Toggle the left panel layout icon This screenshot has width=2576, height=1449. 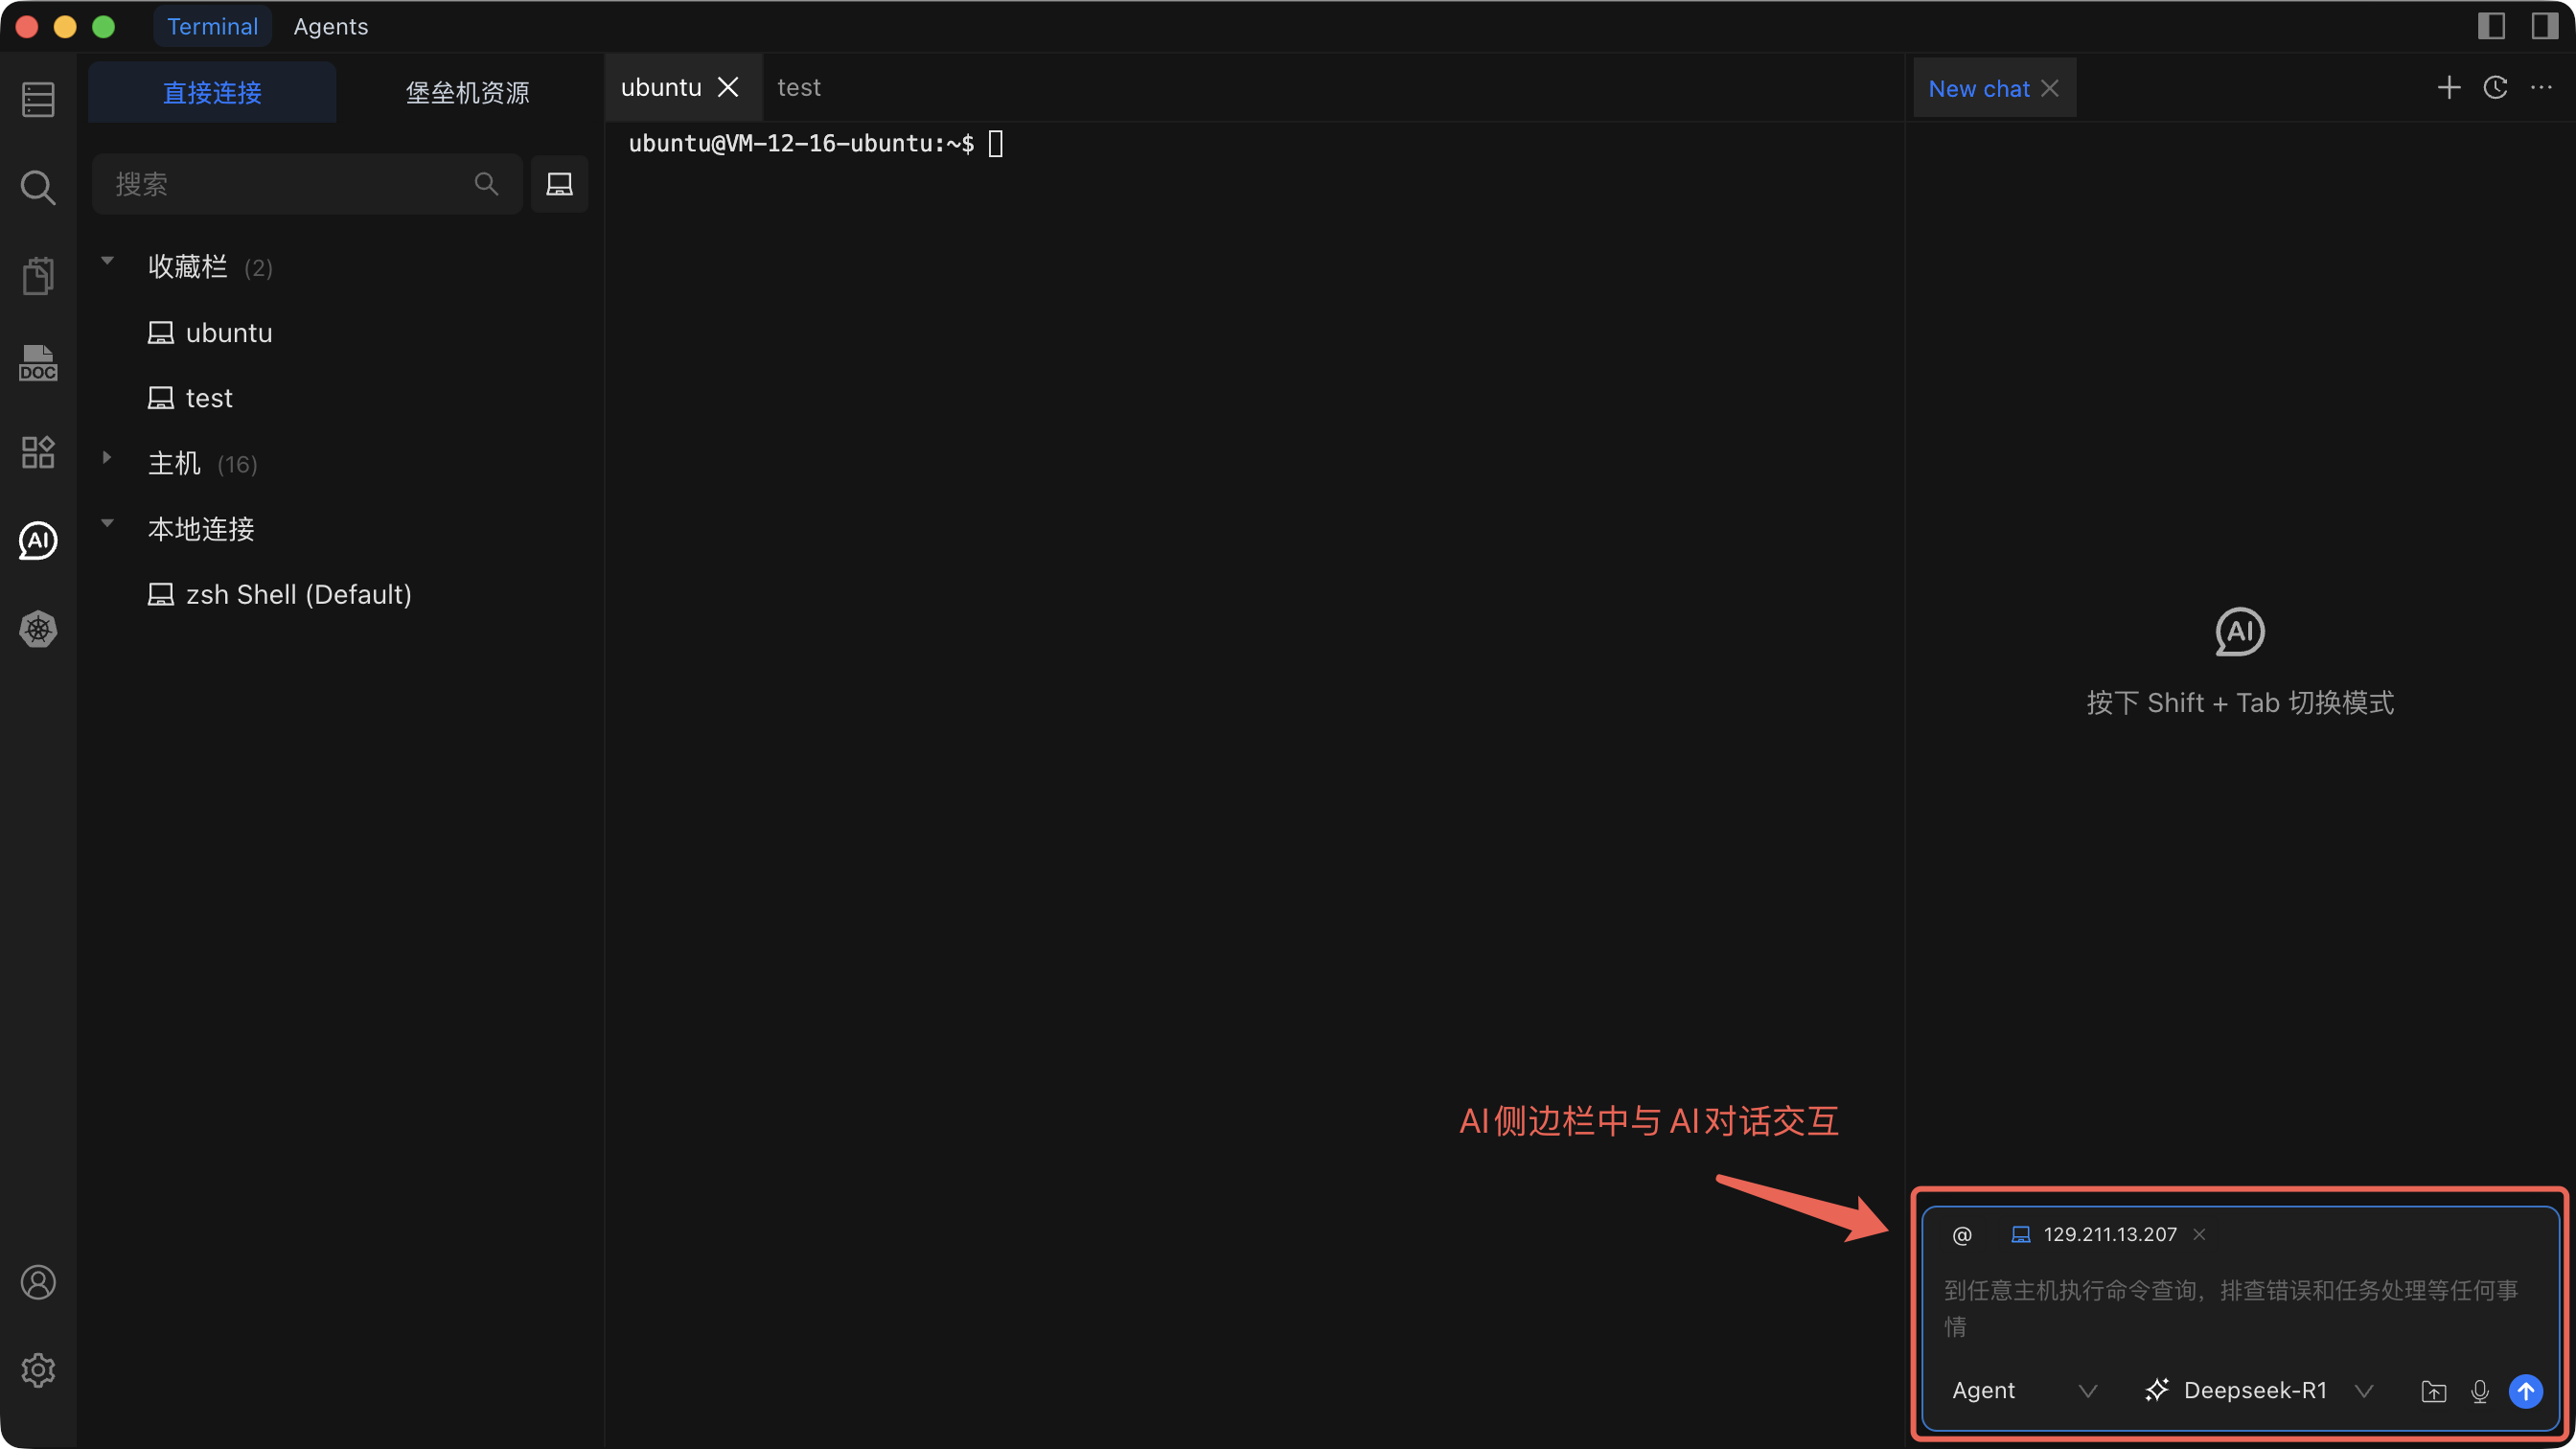[x=2491, y=26]
